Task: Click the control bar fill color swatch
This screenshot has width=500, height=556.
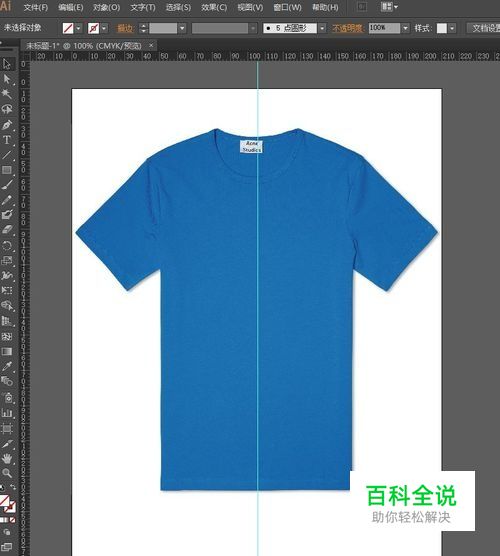Action: pyautogui.click(x=68, y=28)
